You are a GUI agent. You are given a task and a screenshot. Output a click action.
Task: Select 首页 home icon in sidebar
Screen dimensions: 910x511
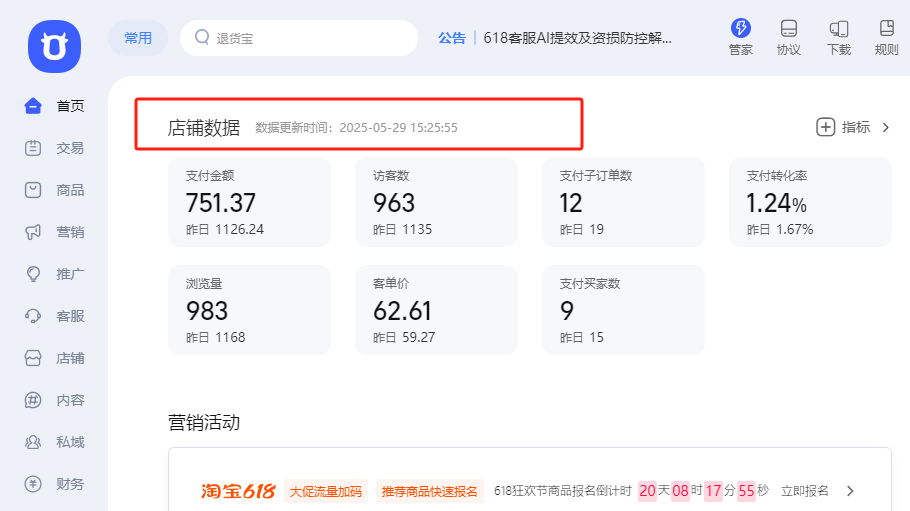coord(34,106)
